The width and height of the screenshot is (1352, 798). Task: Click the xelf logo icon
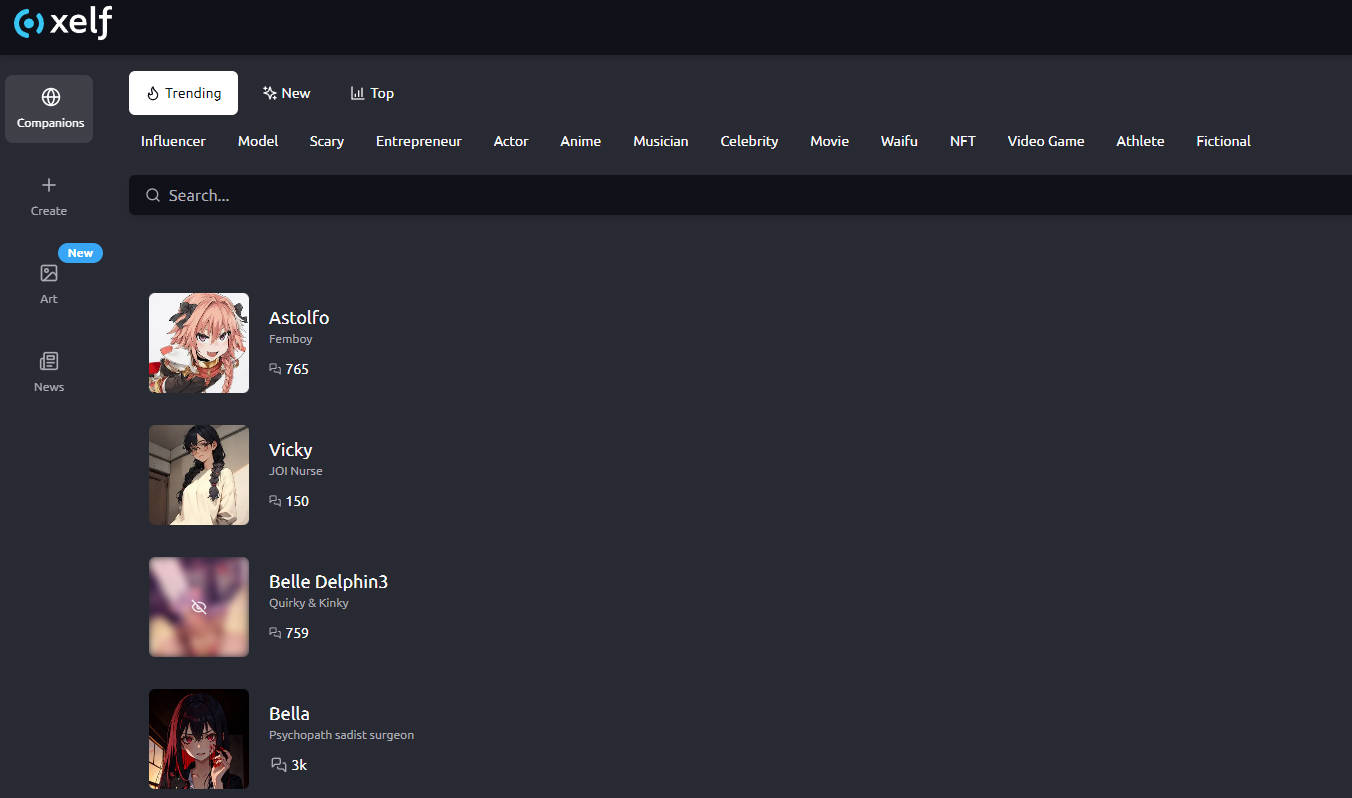point(29,23)
